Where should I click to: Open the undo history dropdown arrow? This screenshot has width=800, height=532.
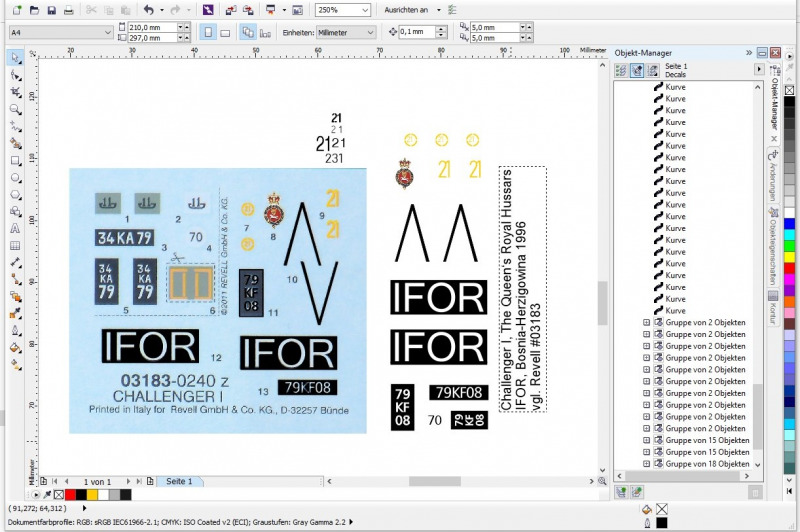tap(162, 10)
